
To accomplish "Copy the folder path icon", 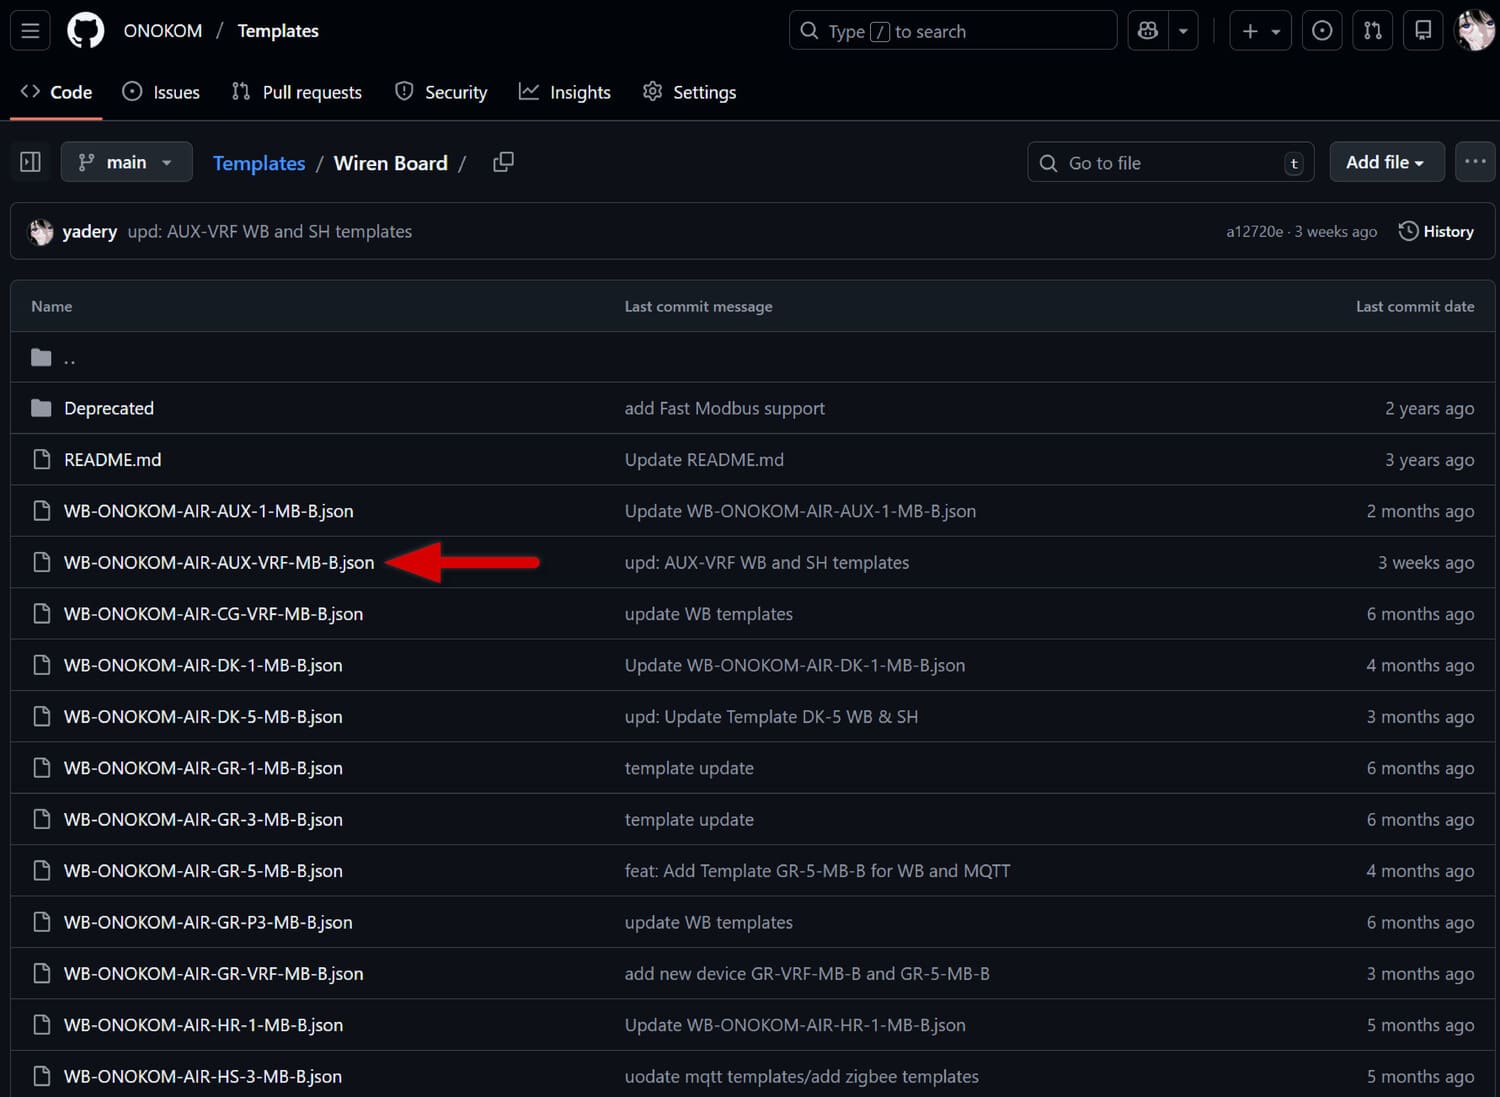I will [503, 162].
